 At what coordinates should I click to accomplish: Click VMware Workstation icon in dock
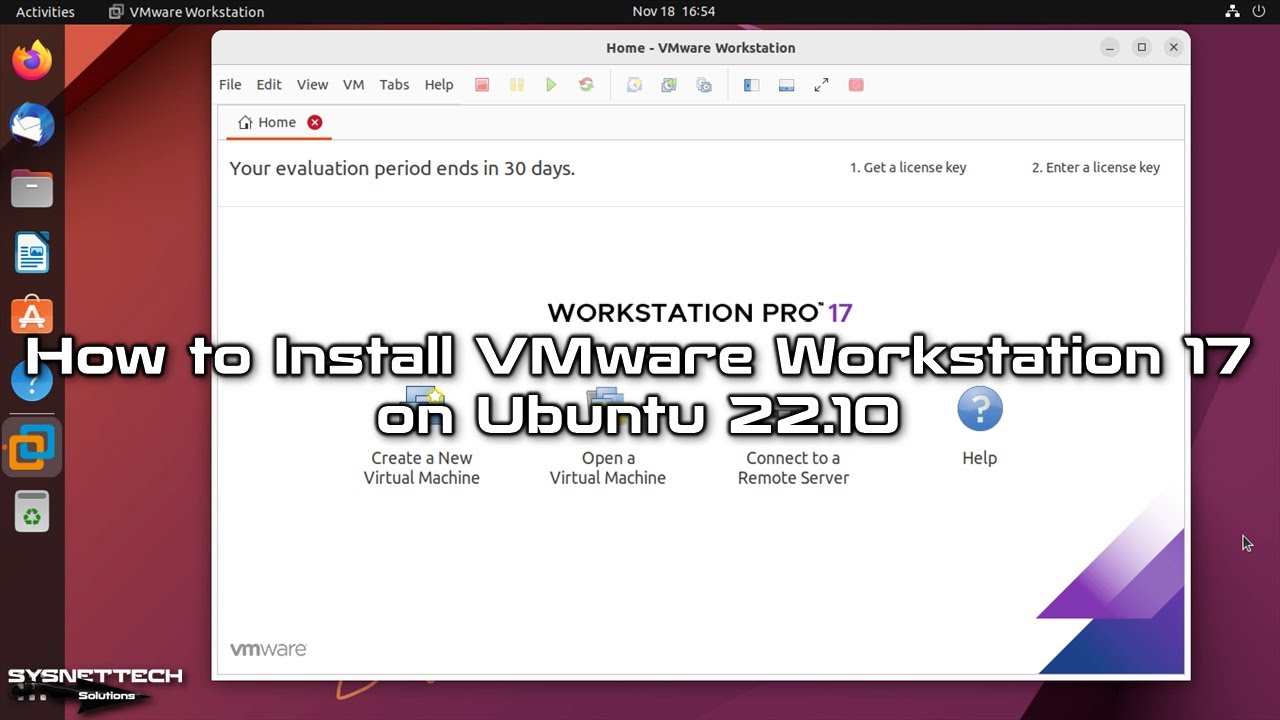tap(32, 446)
